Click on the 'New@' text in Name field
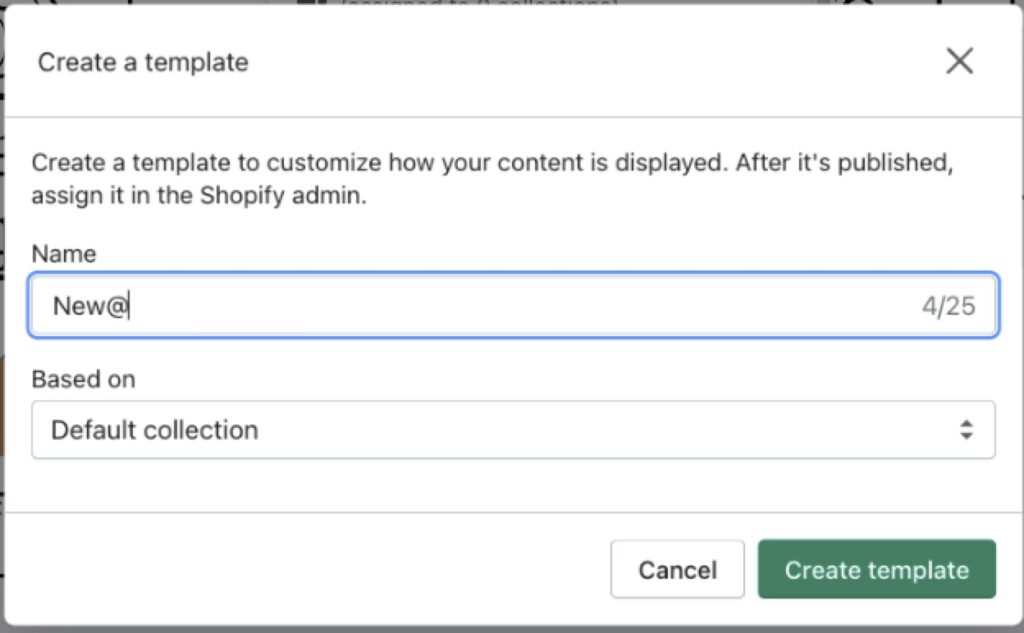 point(90,306)
